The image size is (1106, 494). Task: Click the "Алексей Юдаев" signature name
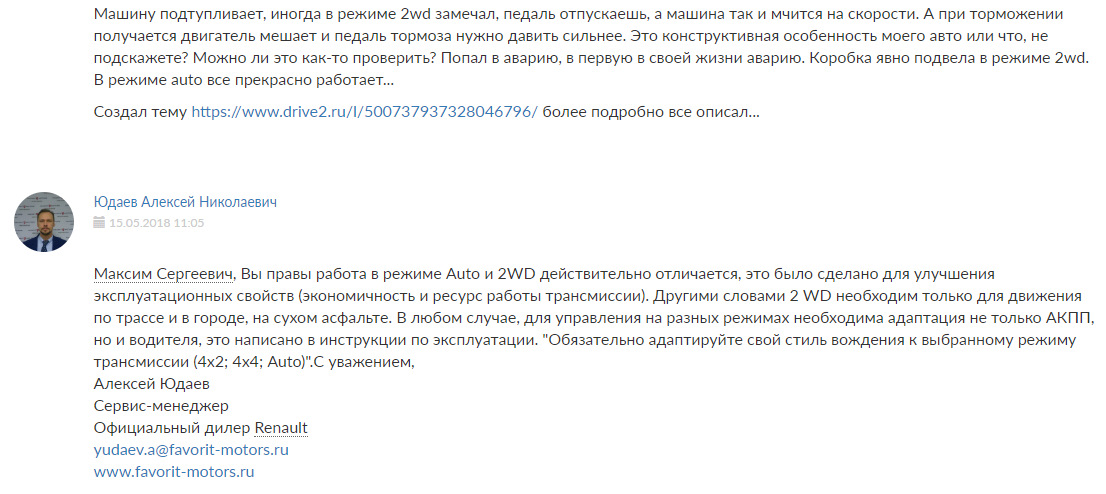tap(145, 384)
